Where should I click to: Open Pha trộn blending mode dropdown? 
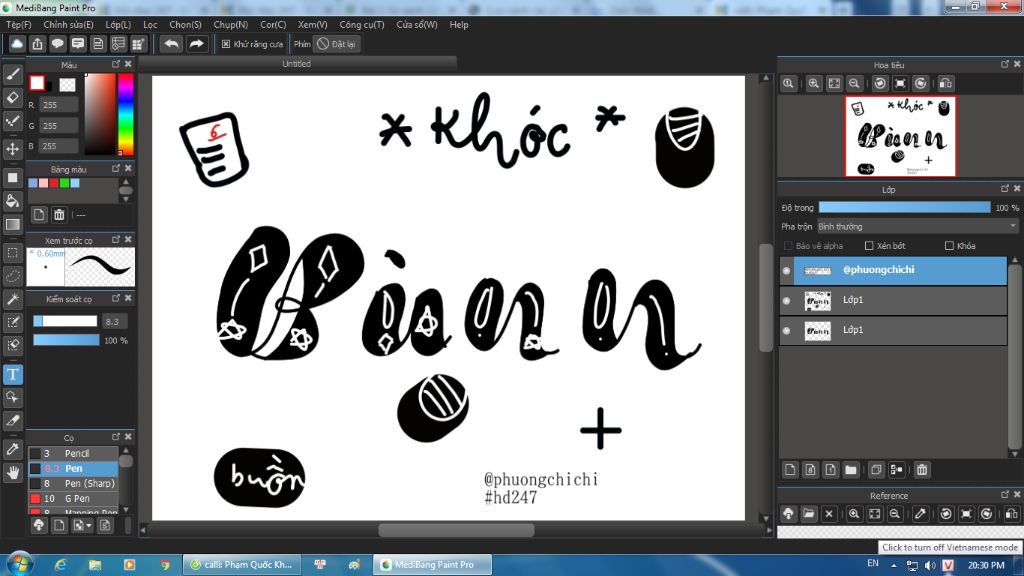point(917,227)
